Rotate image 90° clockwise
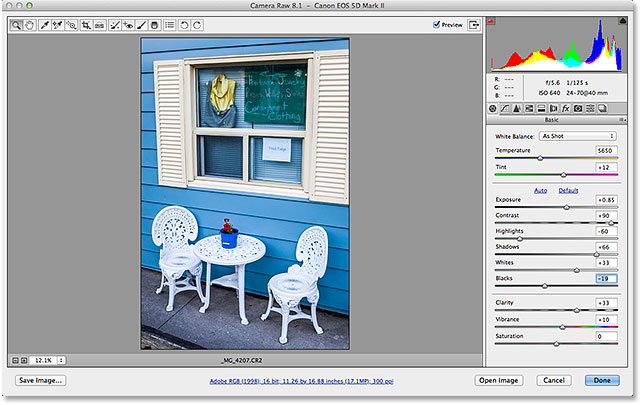This screenshot has width=640, height=405. [x=199, y=24]
